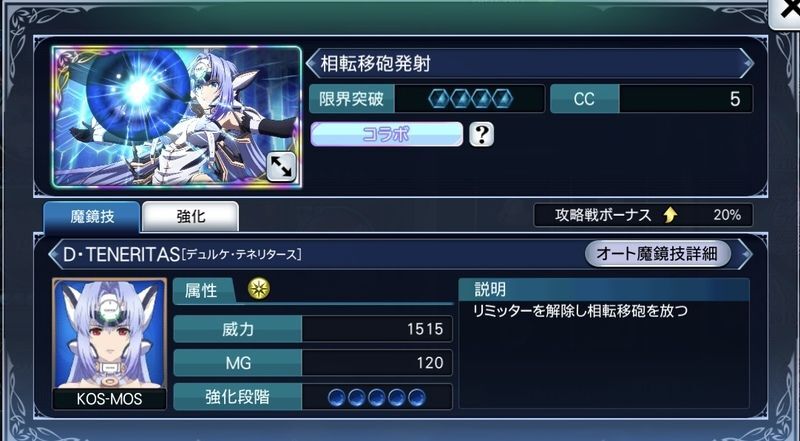Click the 相転移砲発射 card artwork

pos(177,117)
